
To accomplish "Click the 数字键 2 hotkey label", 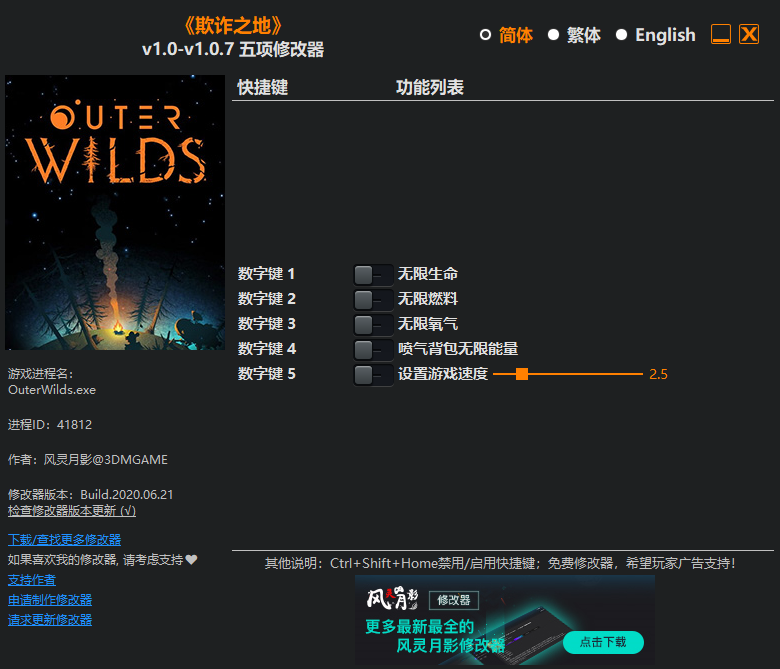I will click(266, 299).
